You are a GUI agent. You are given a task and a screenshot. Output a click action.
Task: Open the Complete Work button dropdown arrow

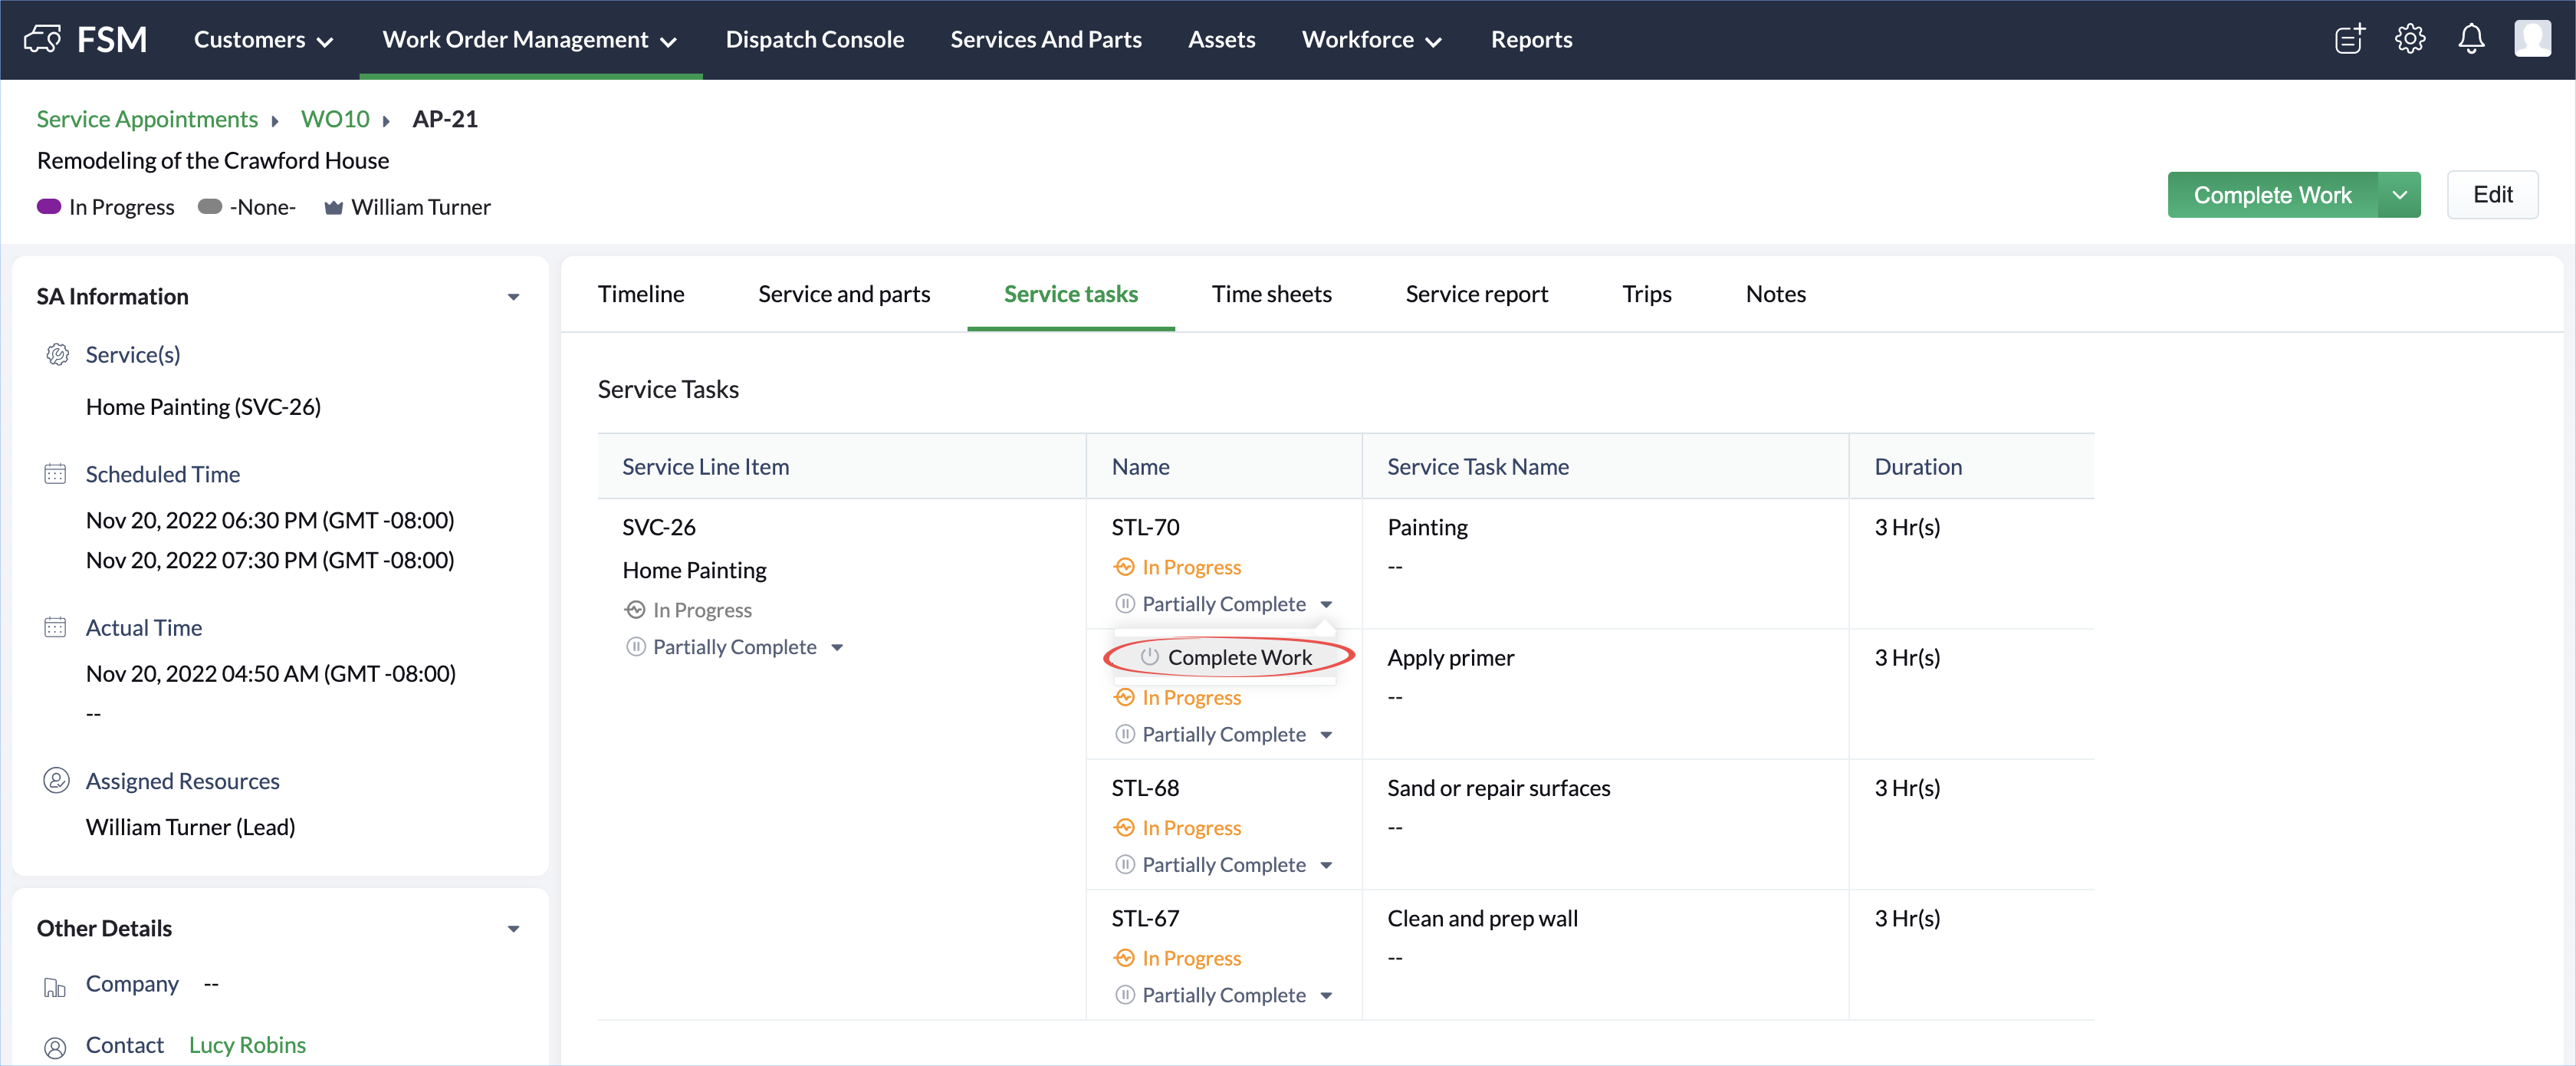(x=2399, y=195)
